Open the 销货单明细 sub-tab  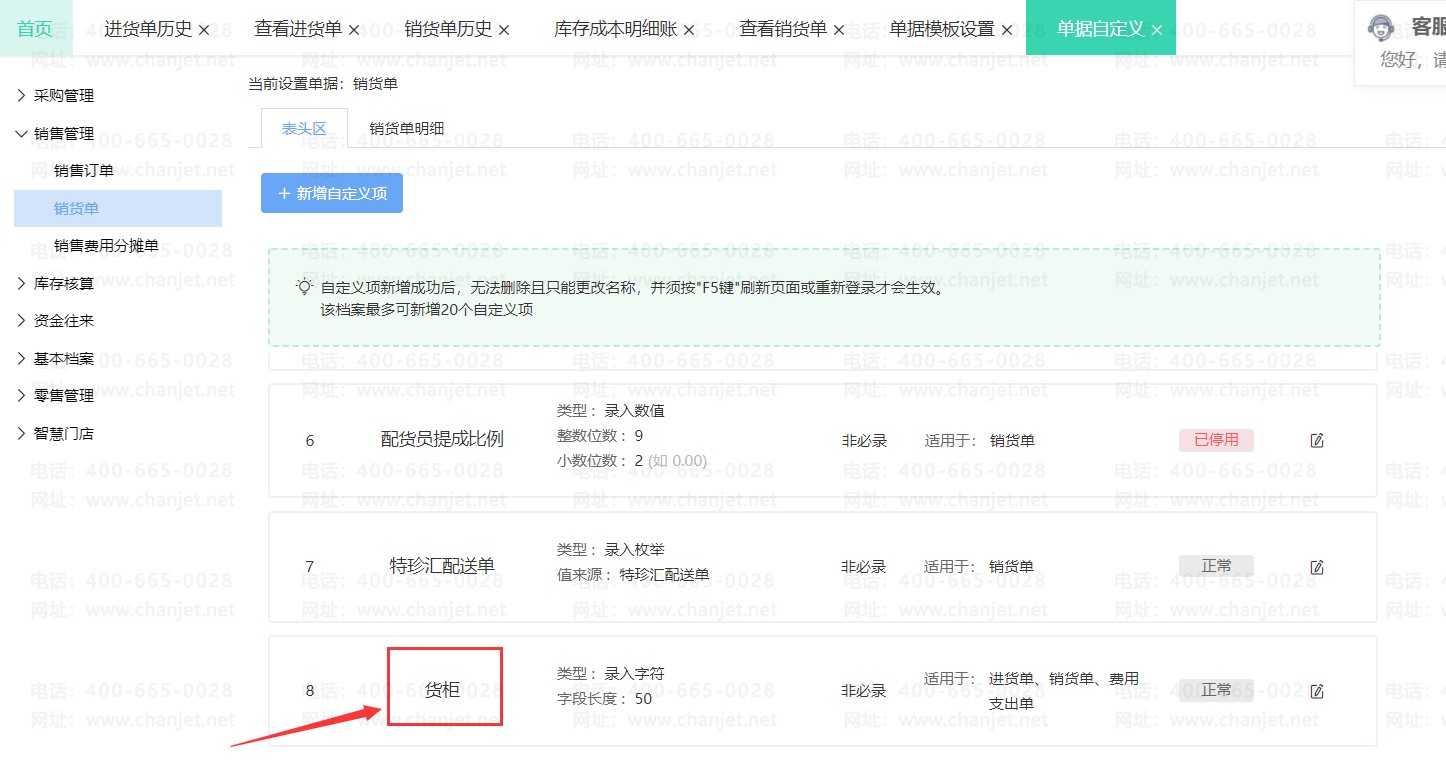[407, 128]
